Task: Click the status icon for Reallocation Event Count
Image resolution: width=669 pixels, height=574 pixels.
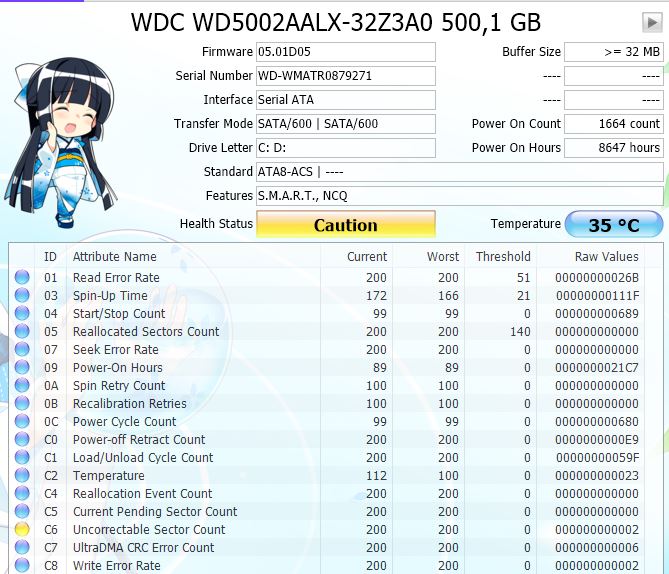Action: pos(22,493)
